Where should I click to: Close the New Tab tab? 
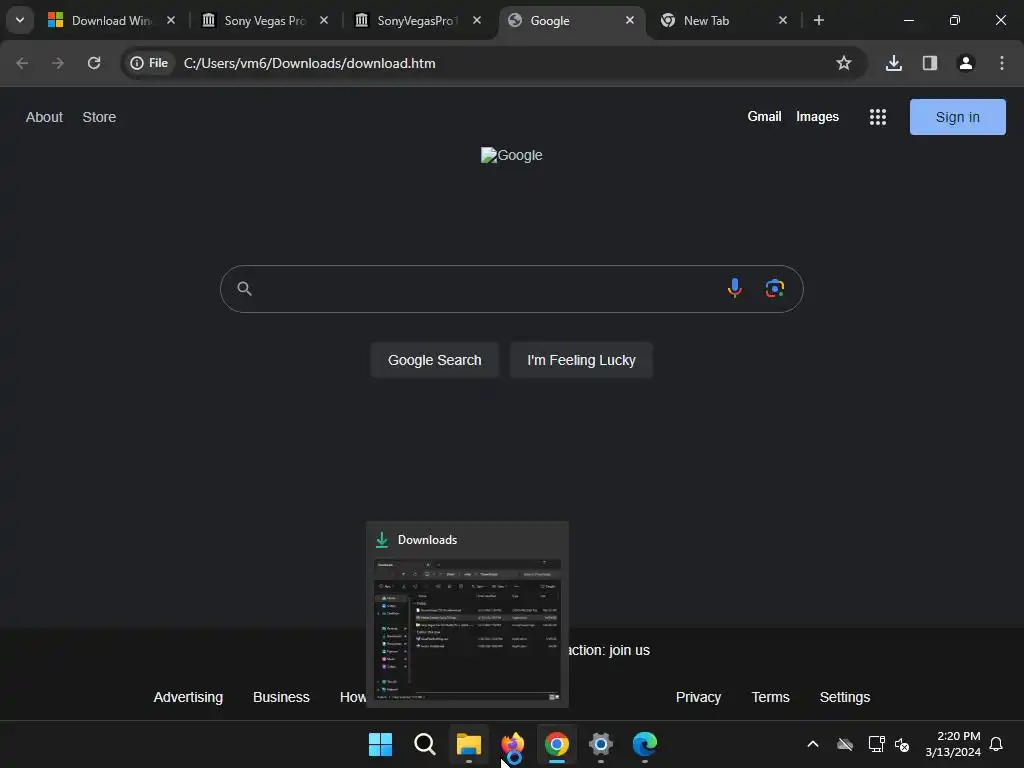point(783,20)
